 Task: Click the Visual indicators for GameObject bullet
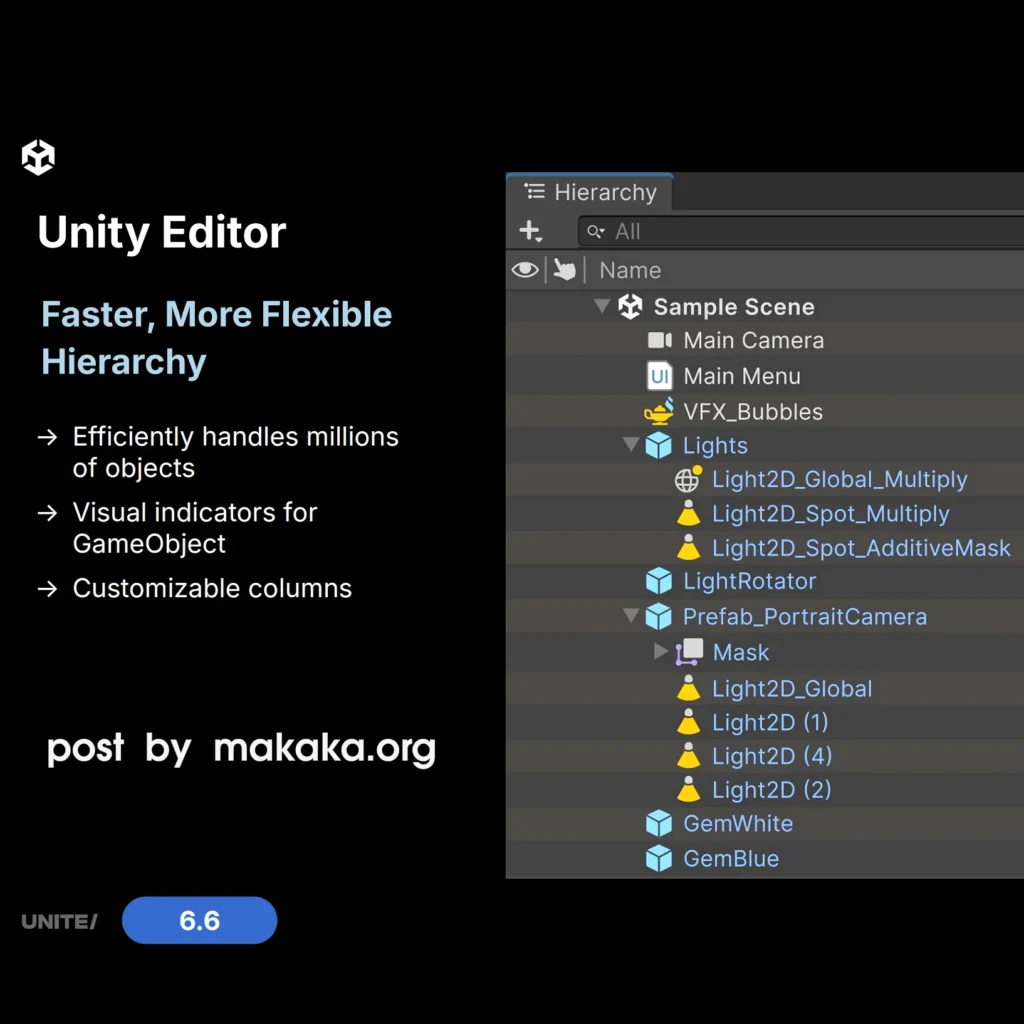(195, 528)
